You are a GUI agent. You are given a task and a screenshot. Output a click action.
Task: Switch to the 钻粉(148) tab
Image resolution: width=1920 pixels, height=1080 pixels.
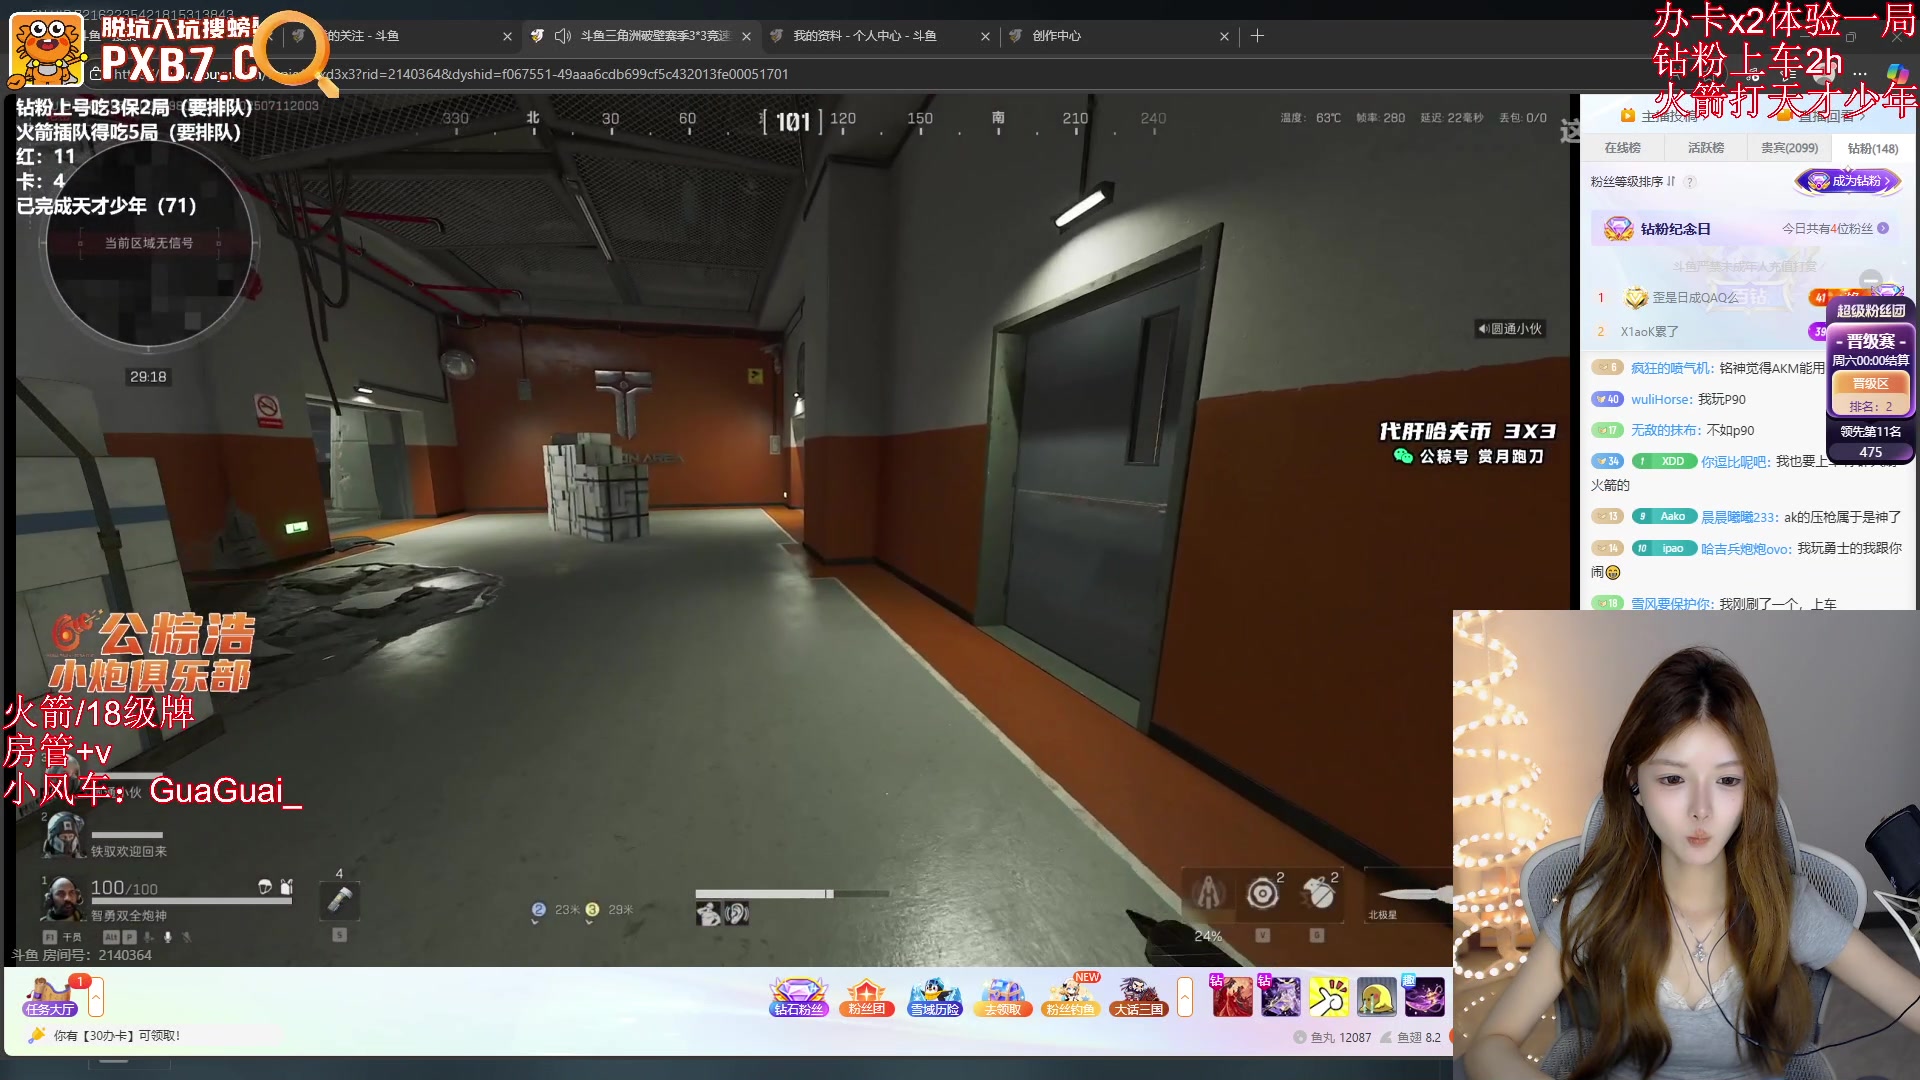1872,148
